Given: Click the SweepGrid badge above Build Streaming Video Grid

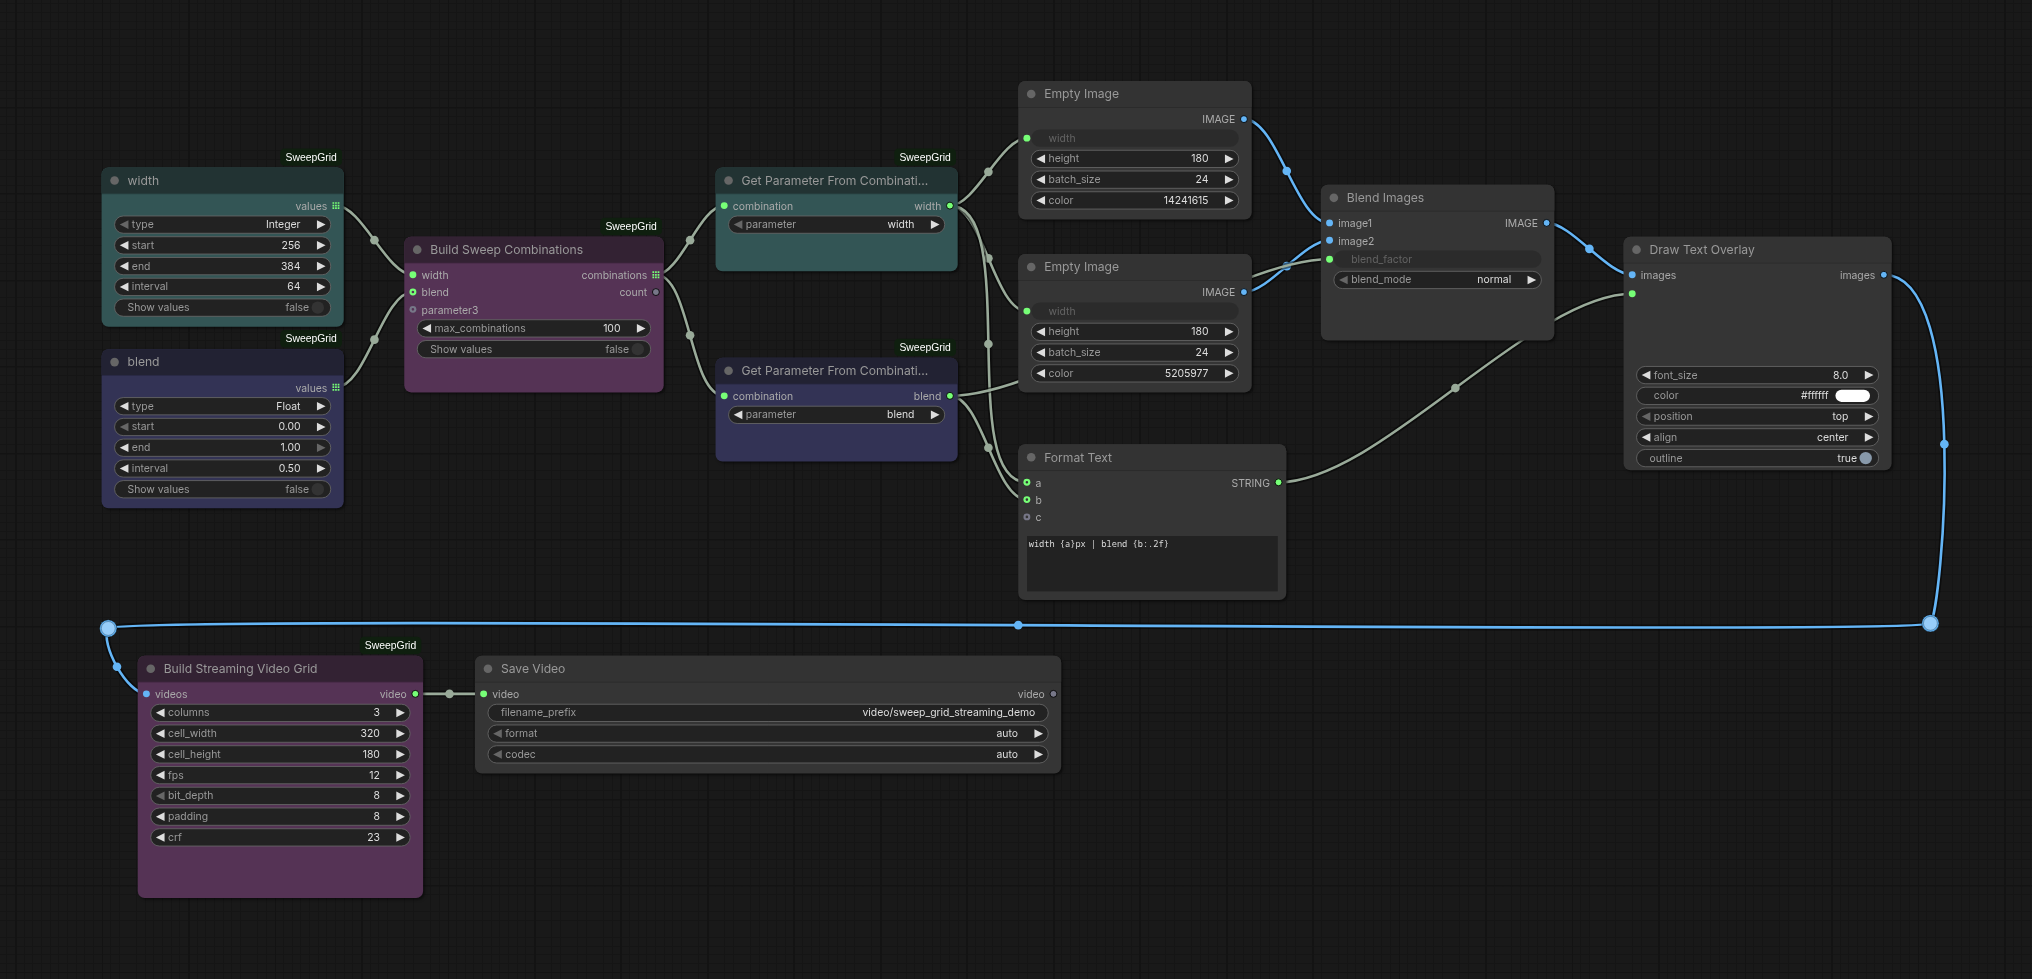Looking at the screenshot, I should click(390, 646).
